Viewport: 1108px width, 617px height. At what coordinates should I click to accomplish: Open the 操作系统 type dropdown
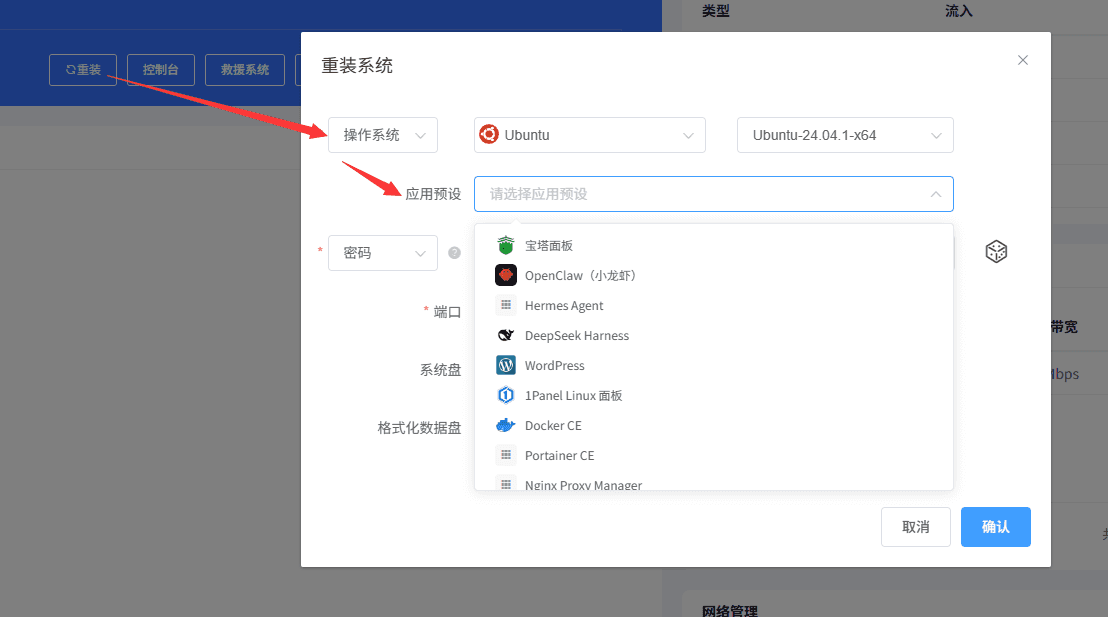(x=383, y=135)
